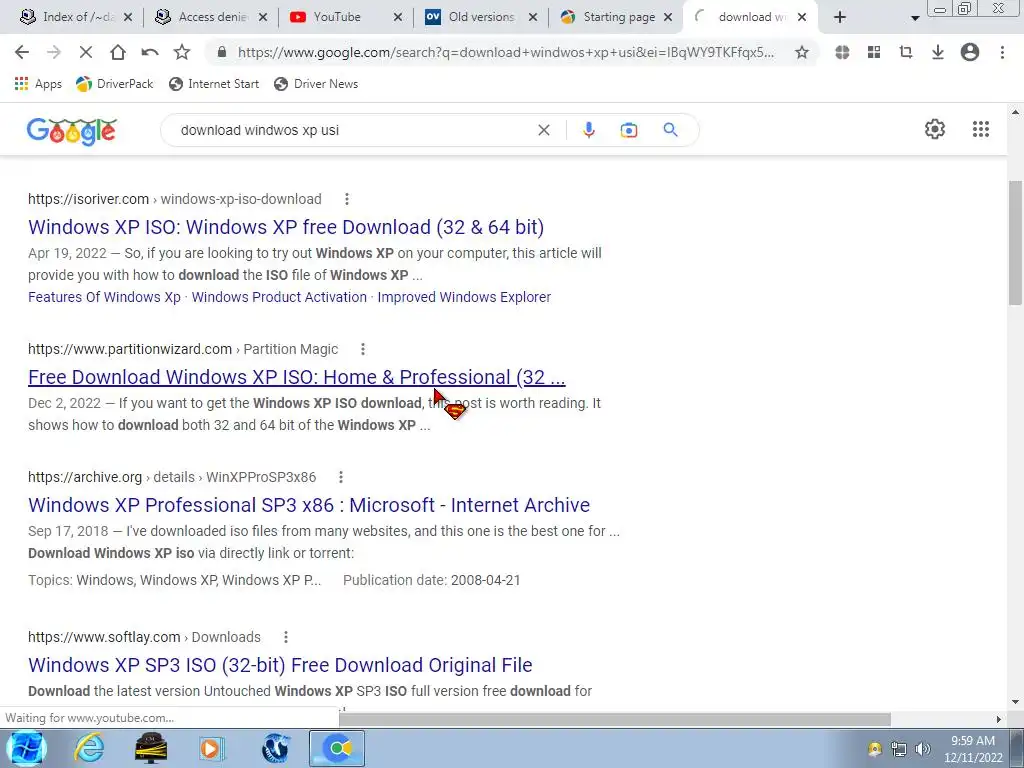Open more options for isoriver result

click(x=347, y=199)
